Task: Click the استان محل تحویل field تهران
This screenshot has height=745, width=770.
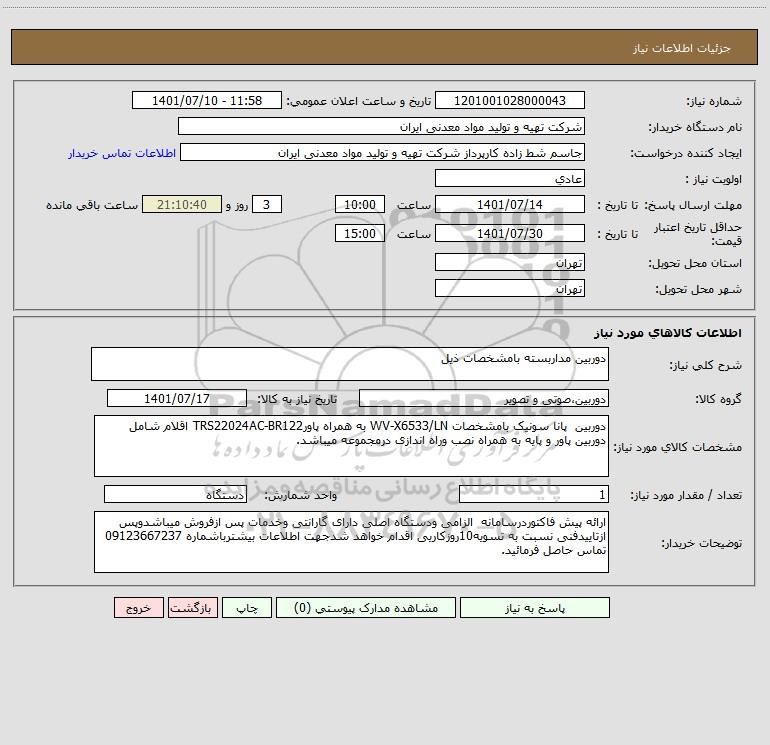Action: 510,263
